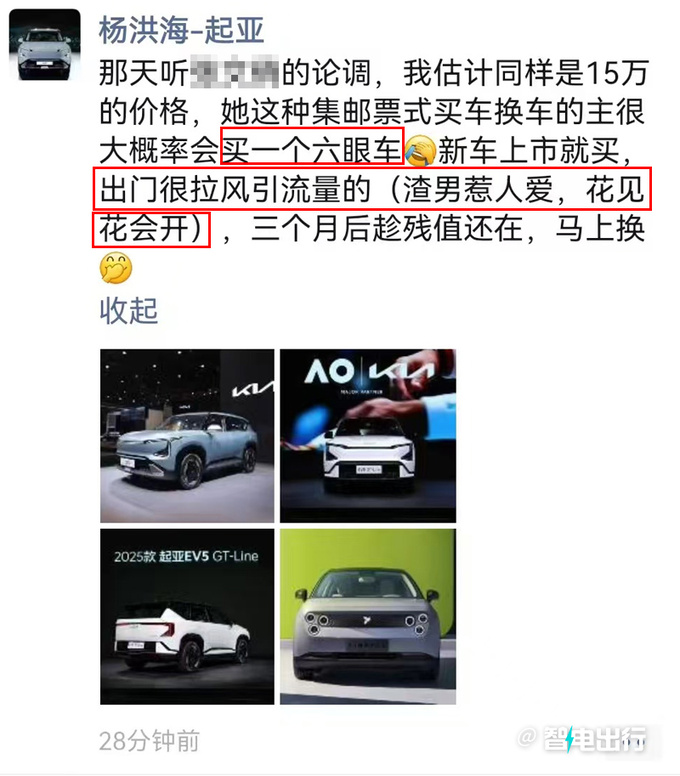Open the grey car photo on green background
Screen dimensions: 680x776
coord(368,617)
